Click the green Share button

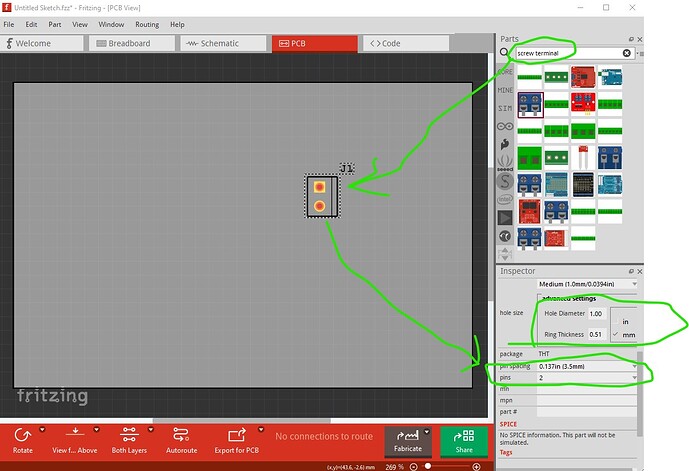coord(464,441)
